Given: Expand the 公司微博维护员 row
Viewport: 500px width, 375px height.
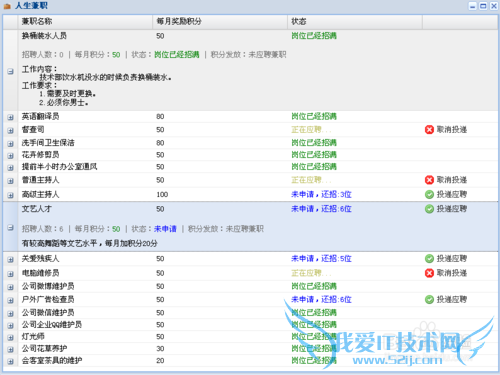Looking at the screenshot, I should [x=10, y=287].
